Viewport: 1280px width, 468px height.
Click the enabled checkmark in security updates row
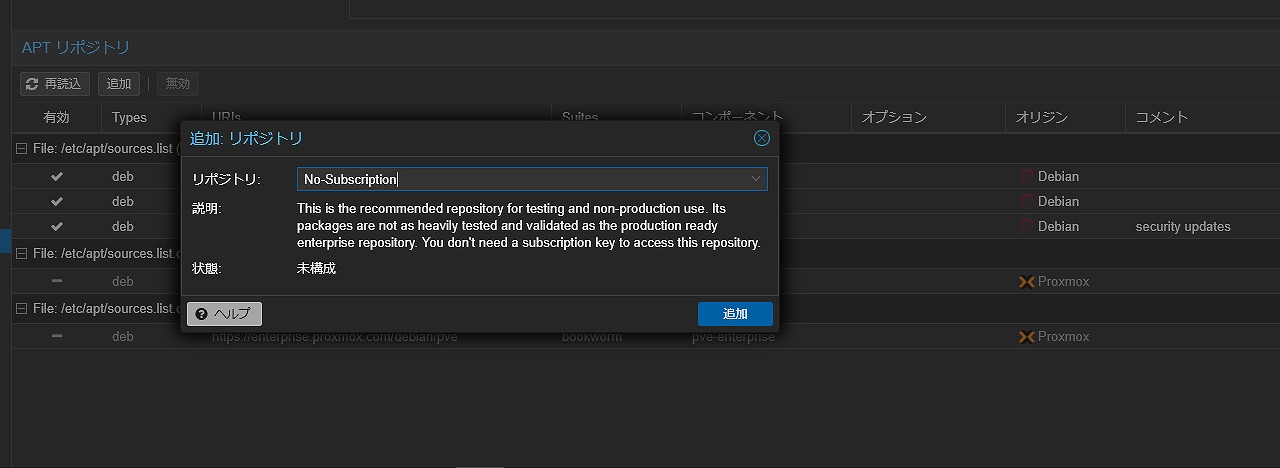(x=57, y=227)
